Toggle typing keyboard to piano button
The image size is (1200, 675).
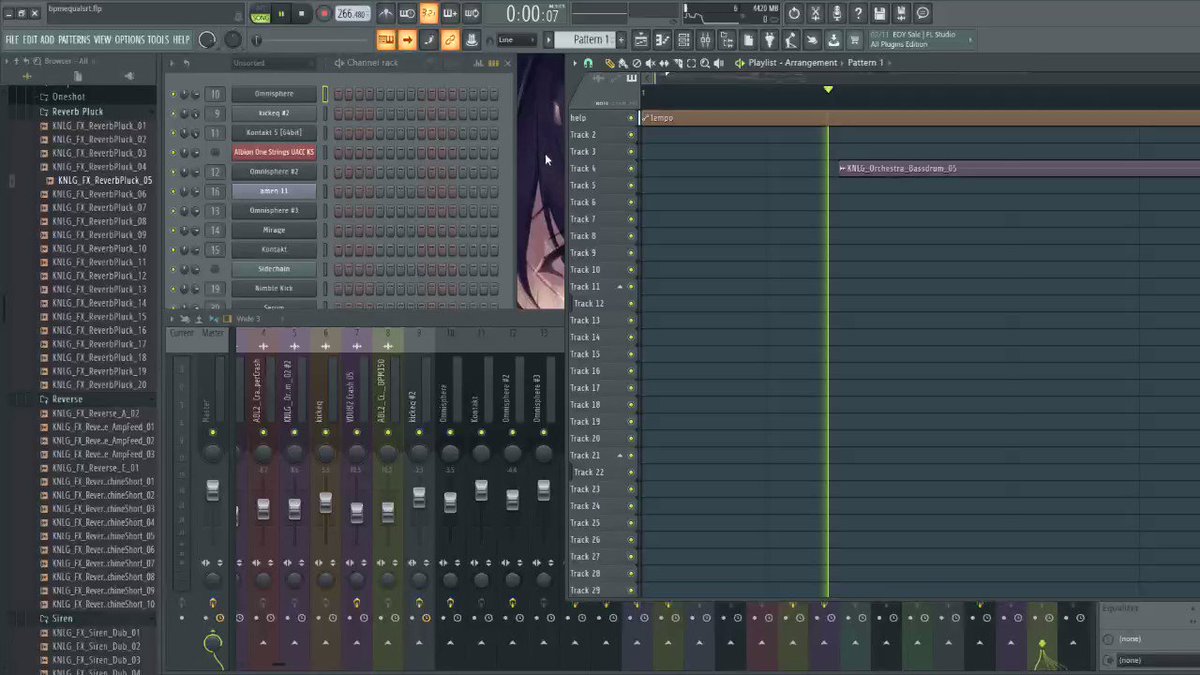point(386,39)
